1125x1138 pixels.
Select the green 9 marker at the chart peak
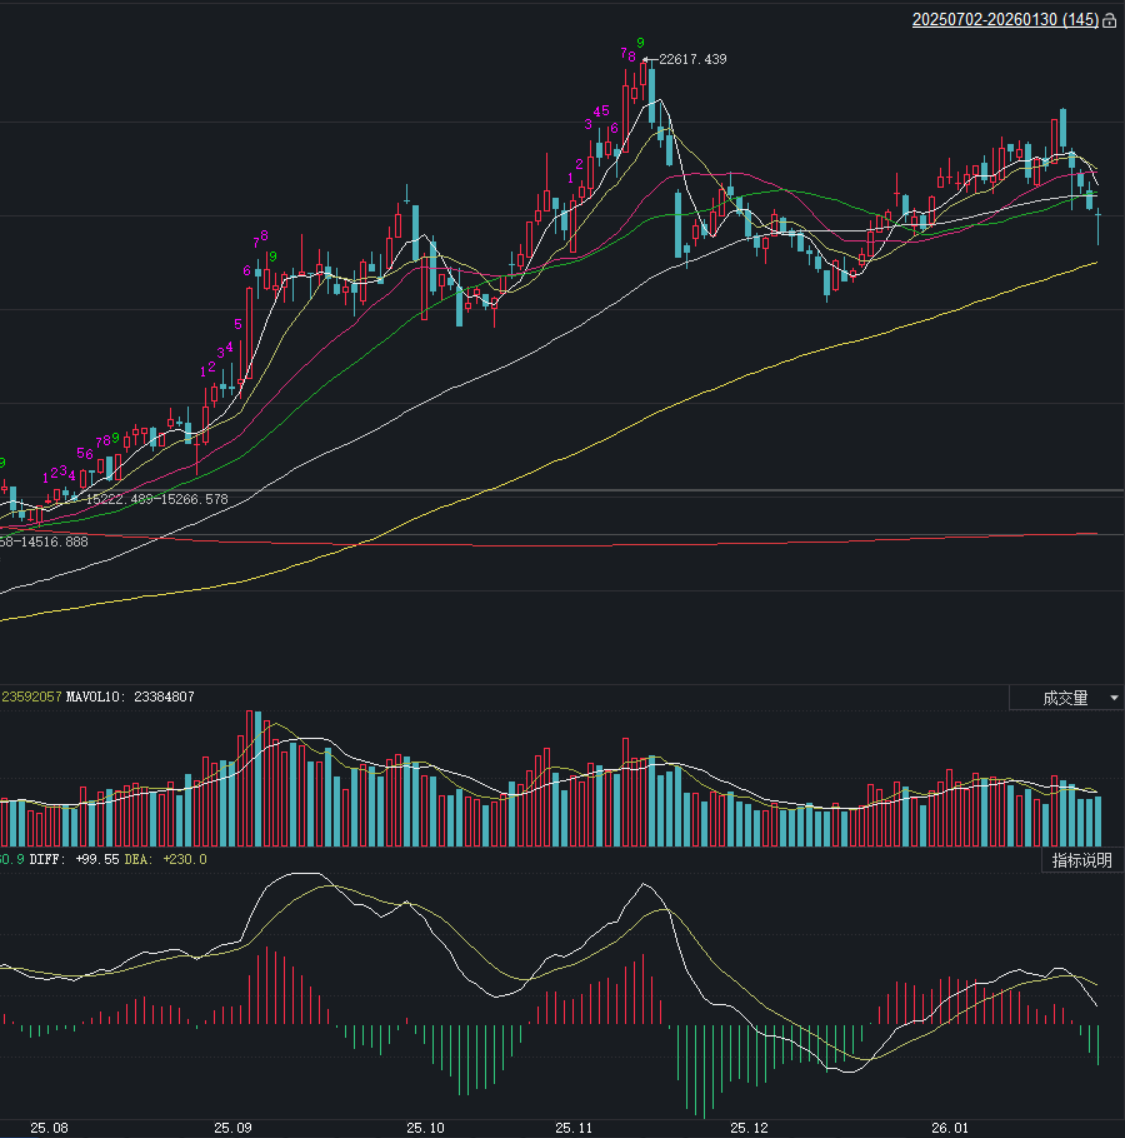tap(640, 43)
